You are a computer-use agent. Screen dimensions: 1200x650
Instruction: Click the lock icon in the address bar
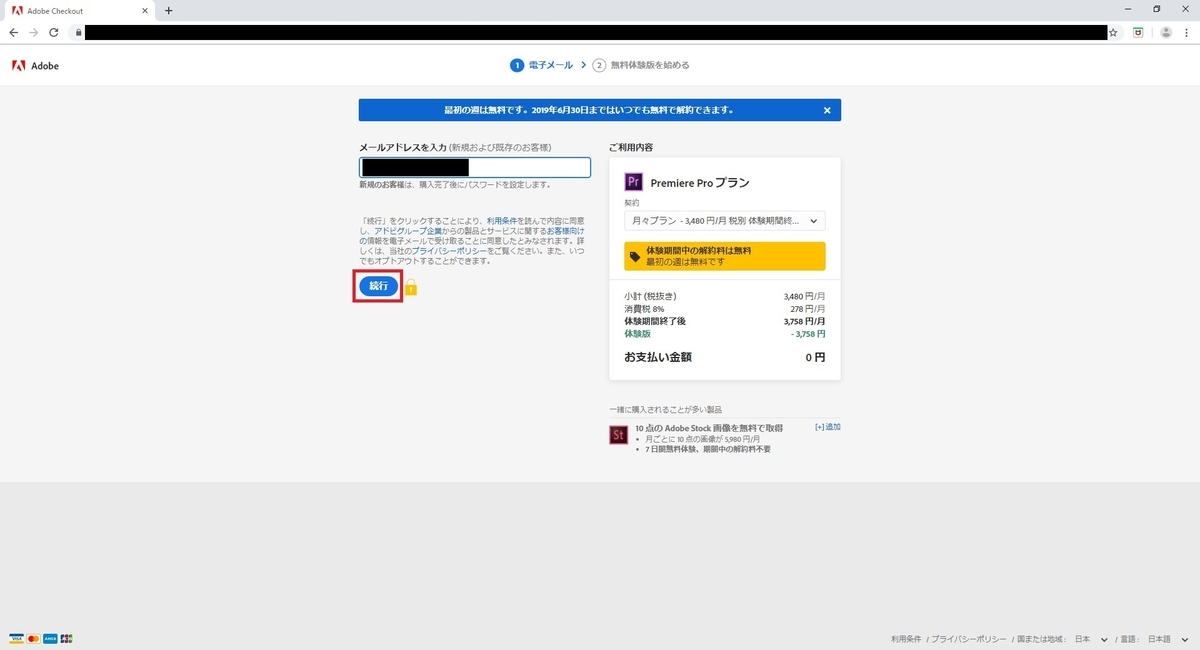click(x=78, y=32)
